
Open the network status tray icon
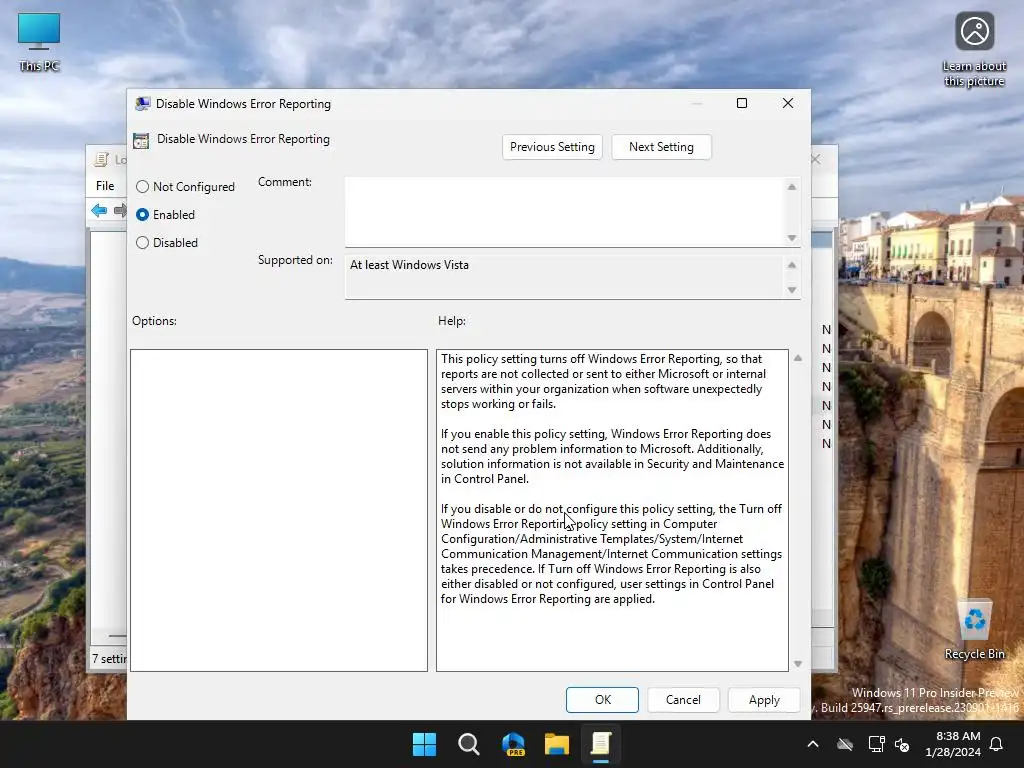pos(876,744)
